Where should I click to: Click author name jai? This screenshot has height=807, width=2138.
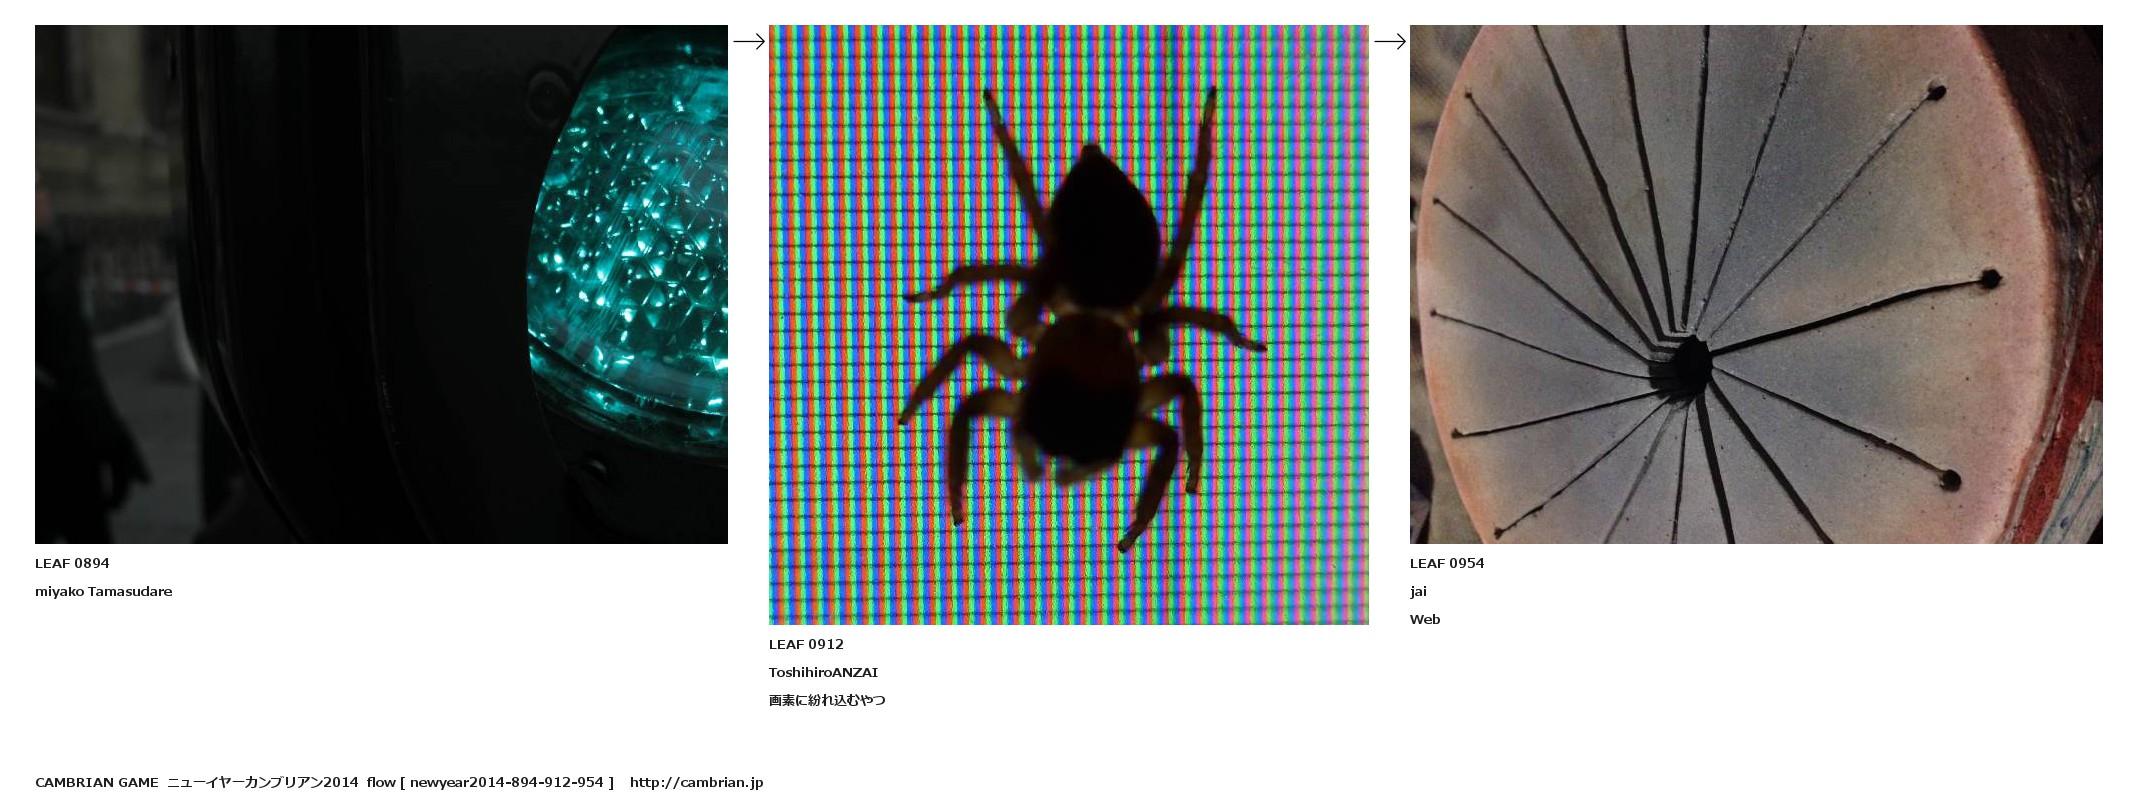(1418, 591)
